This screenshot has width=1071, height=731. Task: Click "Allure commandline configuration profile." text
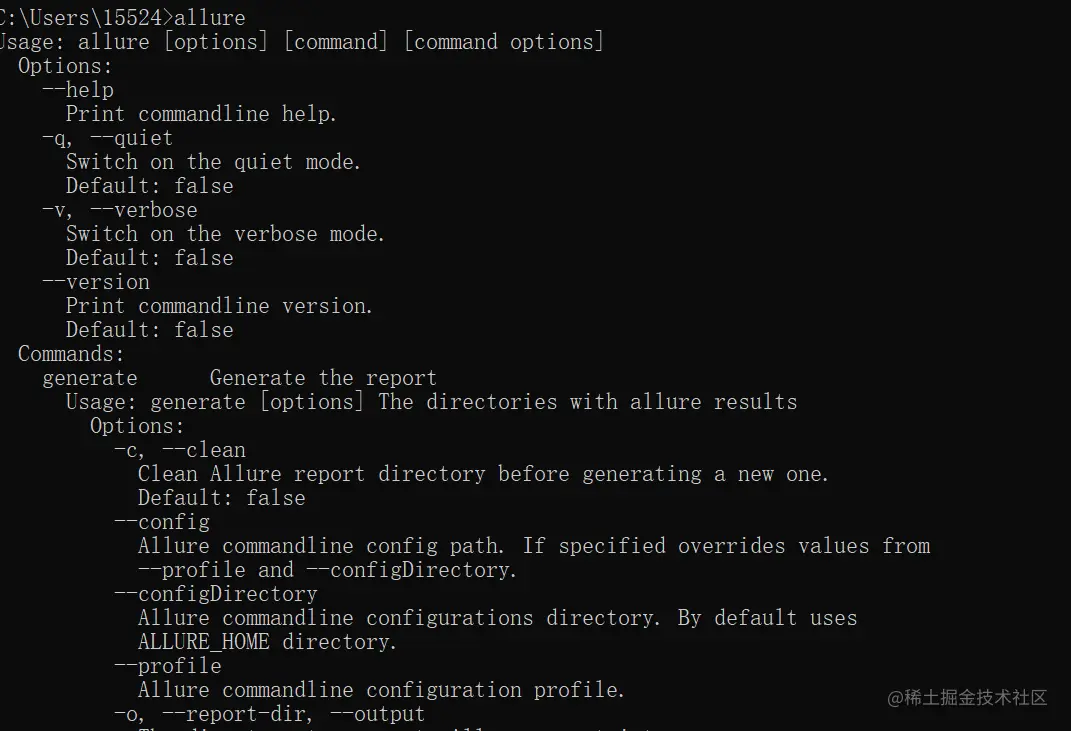click(x=381, y=690)
